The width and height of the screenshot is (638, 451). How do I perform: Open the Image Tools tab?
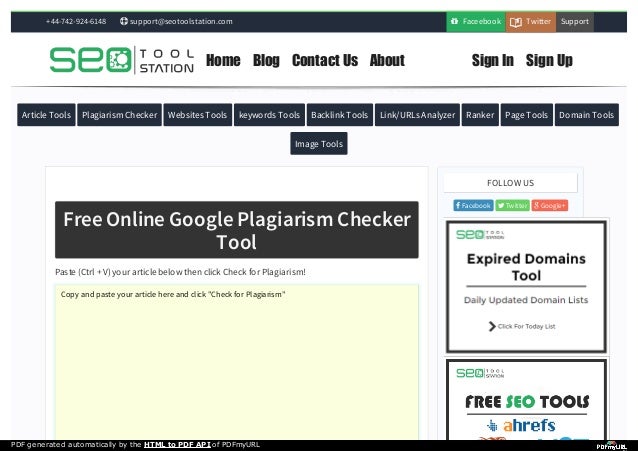(x=318, y=144)
